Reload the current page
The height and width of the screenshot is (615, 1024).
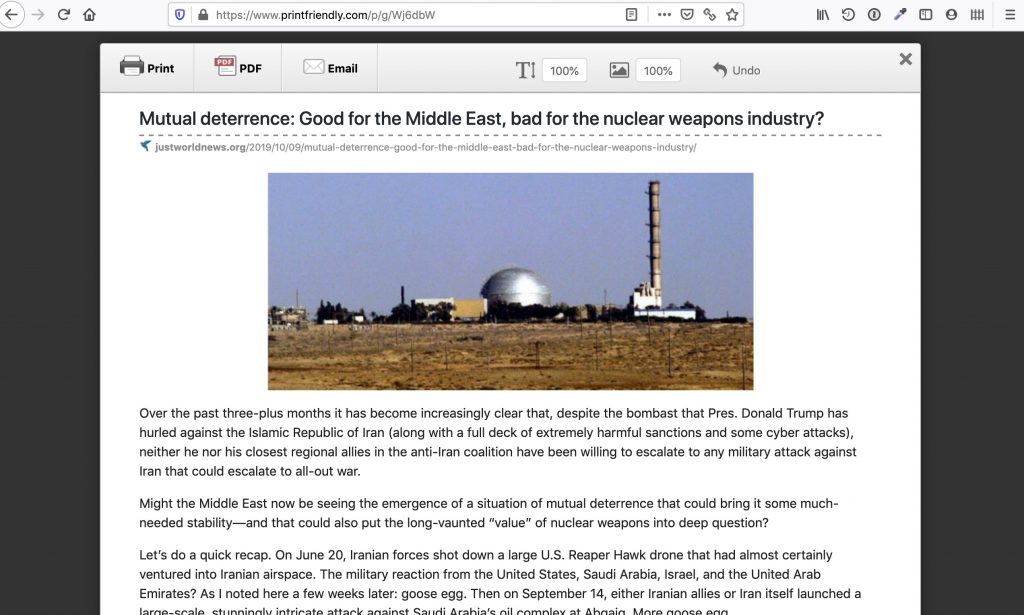tap(64, 15)
